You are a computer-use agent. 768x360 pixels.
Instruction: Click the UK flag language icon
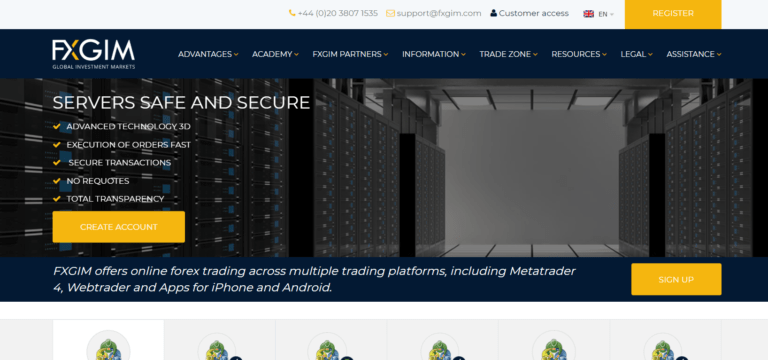click(588, 14)
